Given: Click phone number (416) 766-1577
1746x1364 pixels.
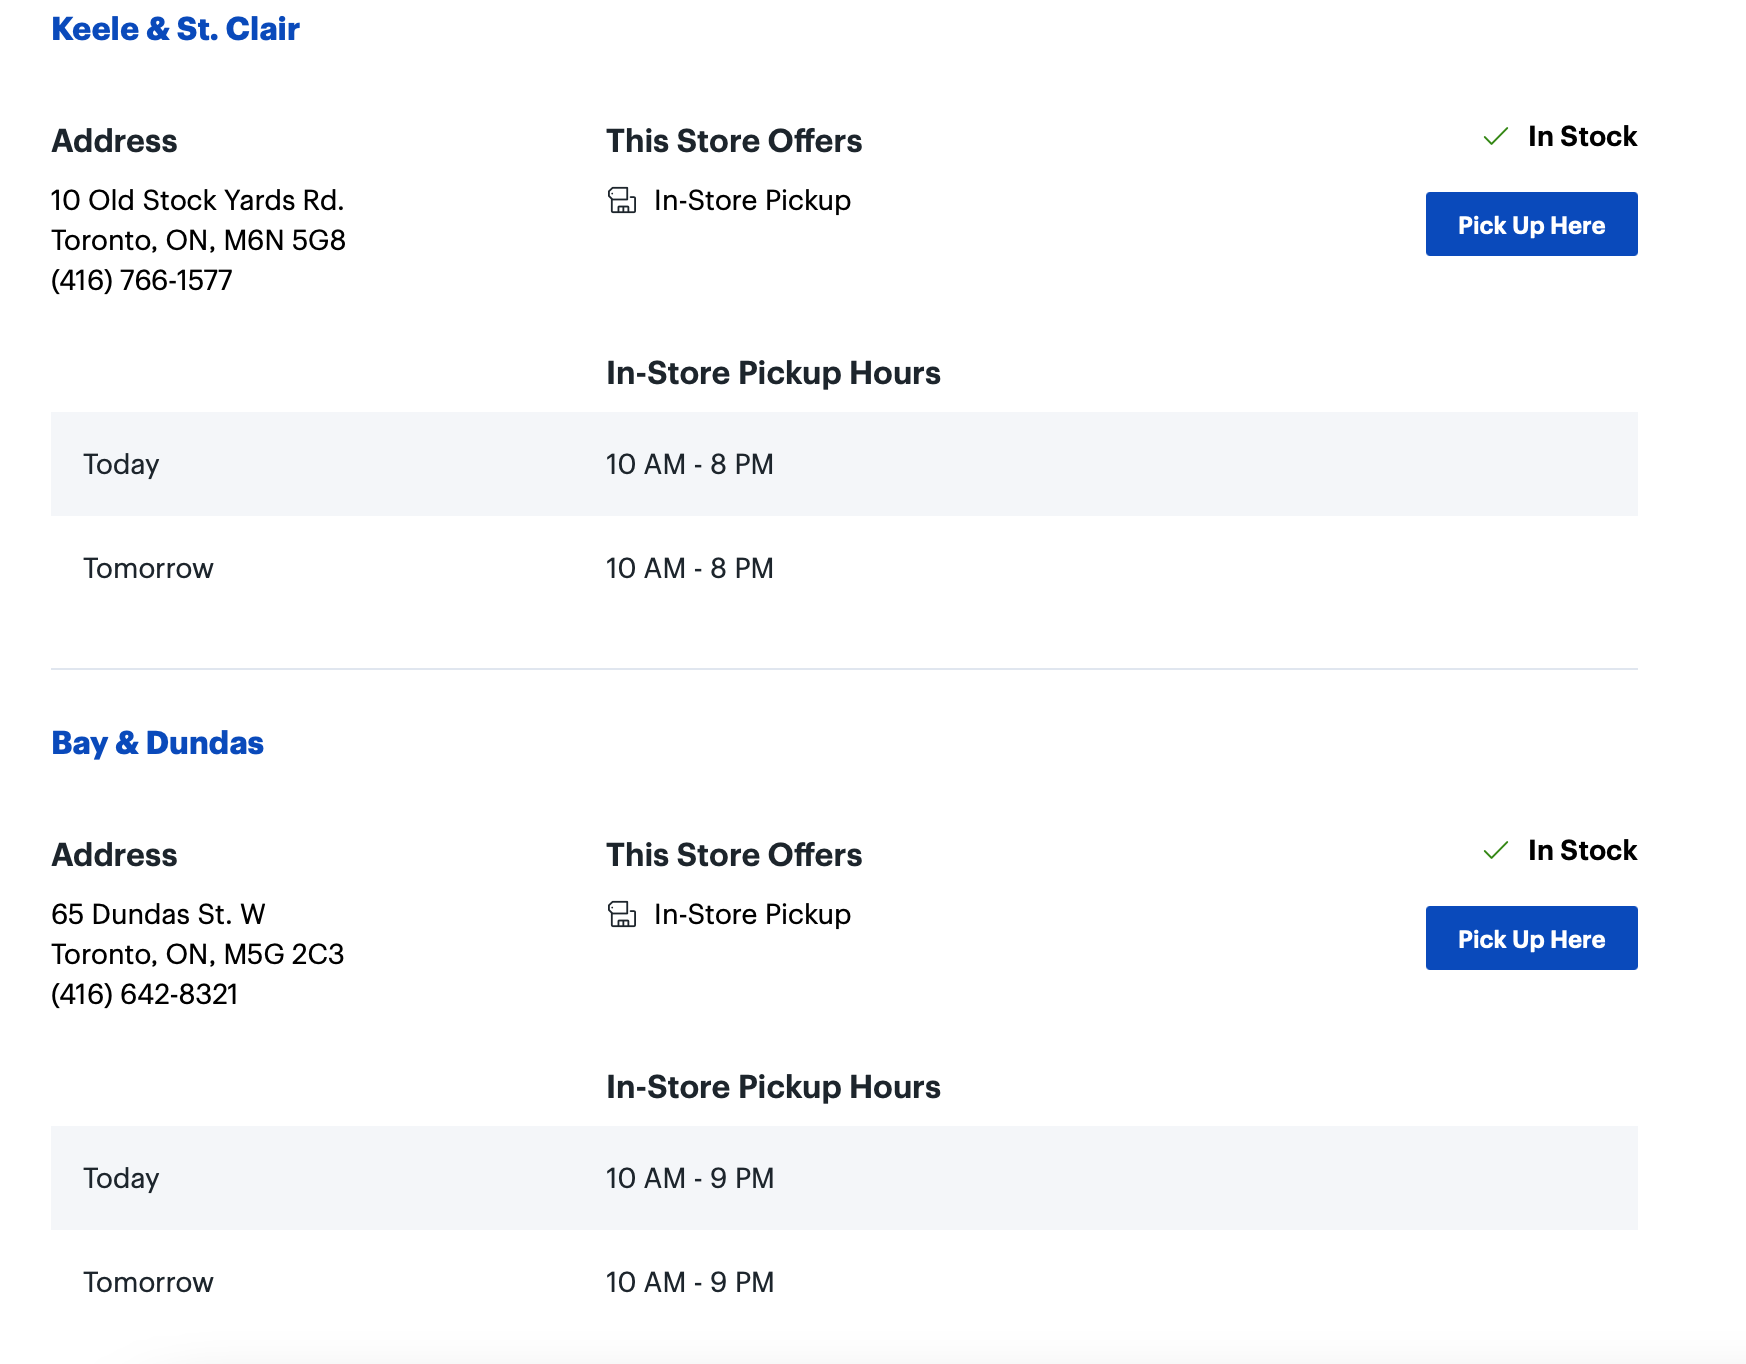Looking at the screenshot, I should (x=142, y=281).
